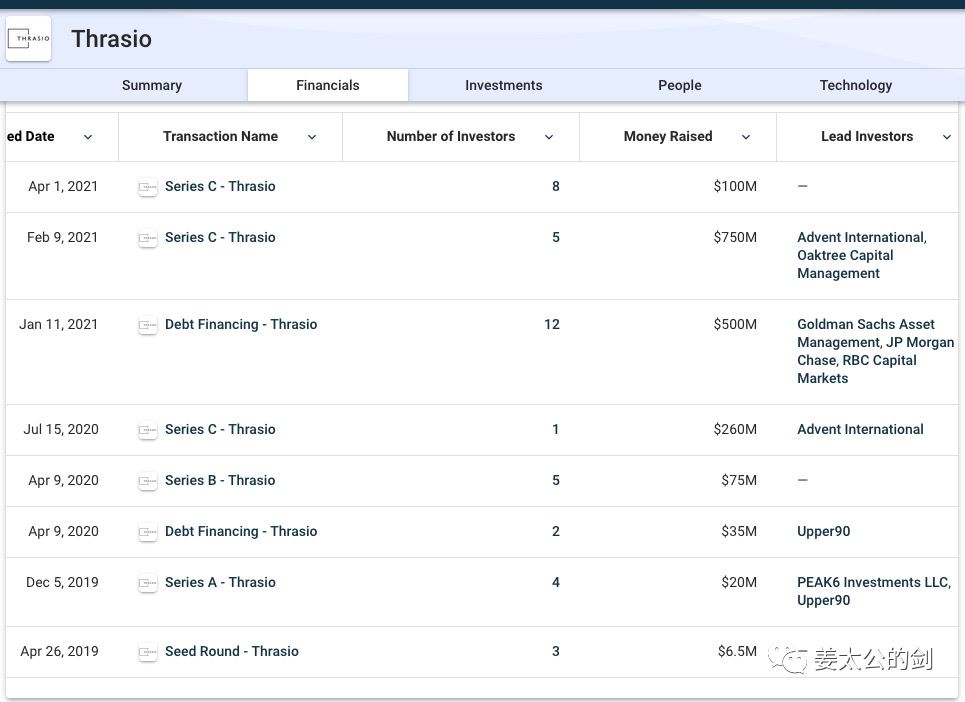Click the $100M money raised value
This screenshot has height=702, width=965.
coord(735,186)
